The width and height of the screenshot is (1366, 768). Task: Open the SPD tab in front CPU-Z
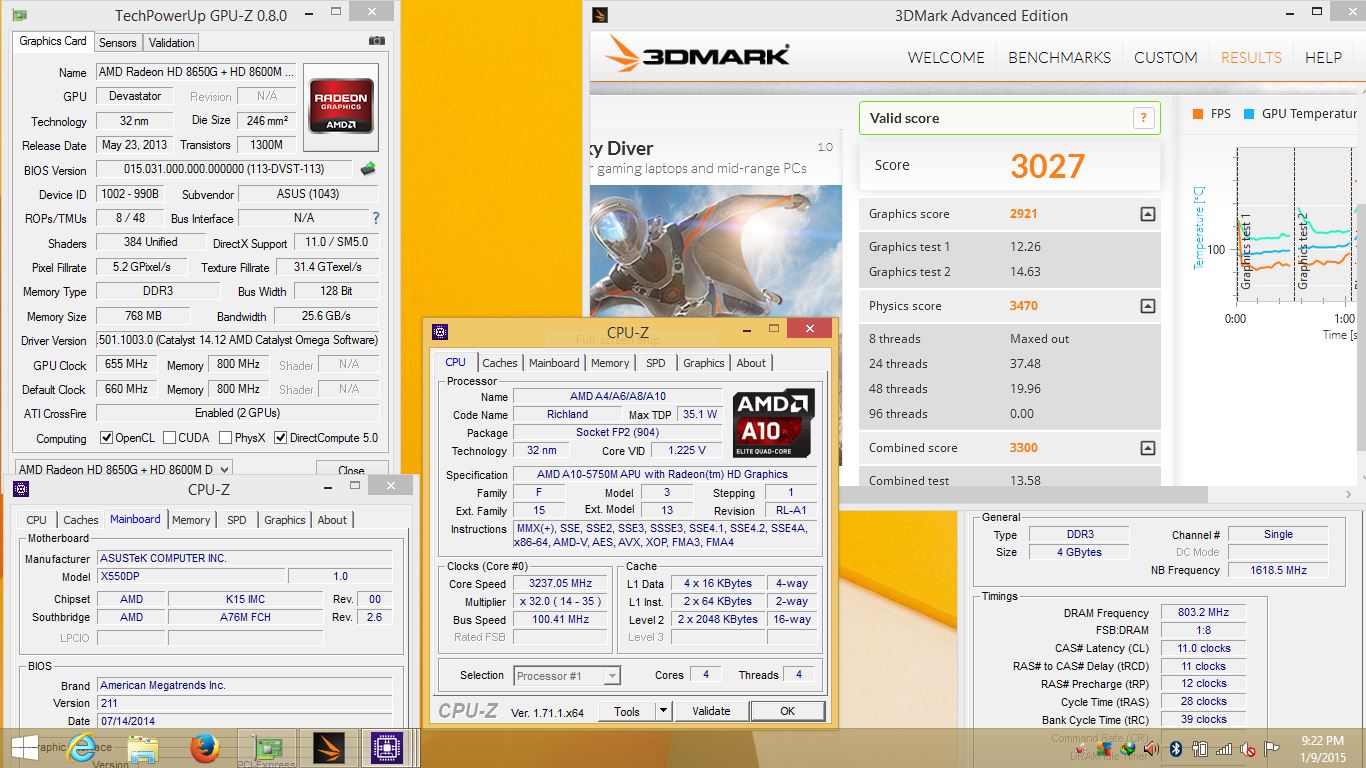click(655, 363)
